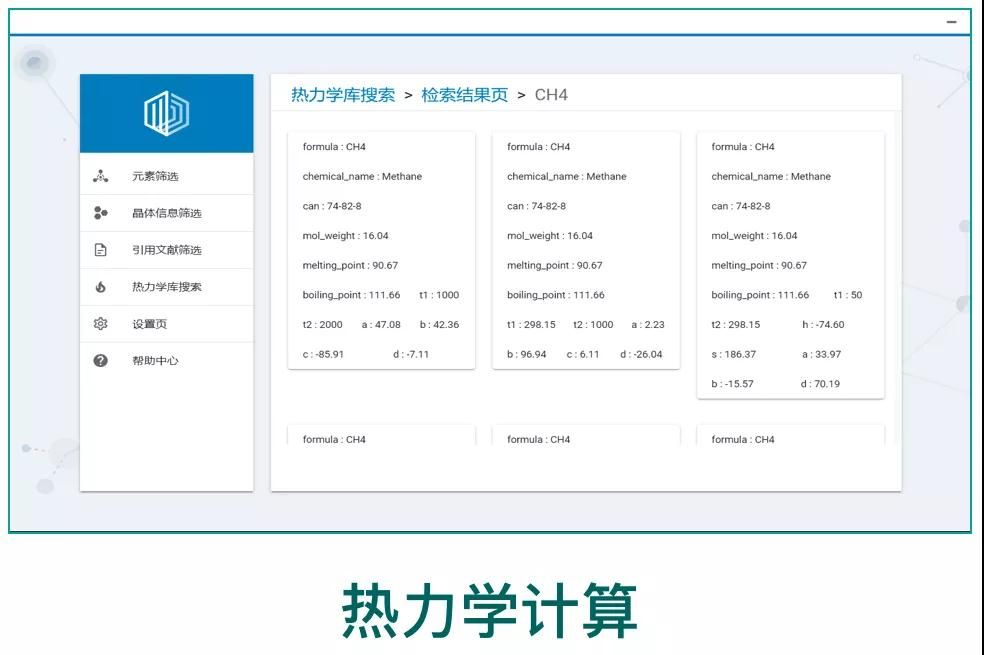Open 帮助中心 from the sidebar
The height and width of the screenshot is (655, 984).
155,361
